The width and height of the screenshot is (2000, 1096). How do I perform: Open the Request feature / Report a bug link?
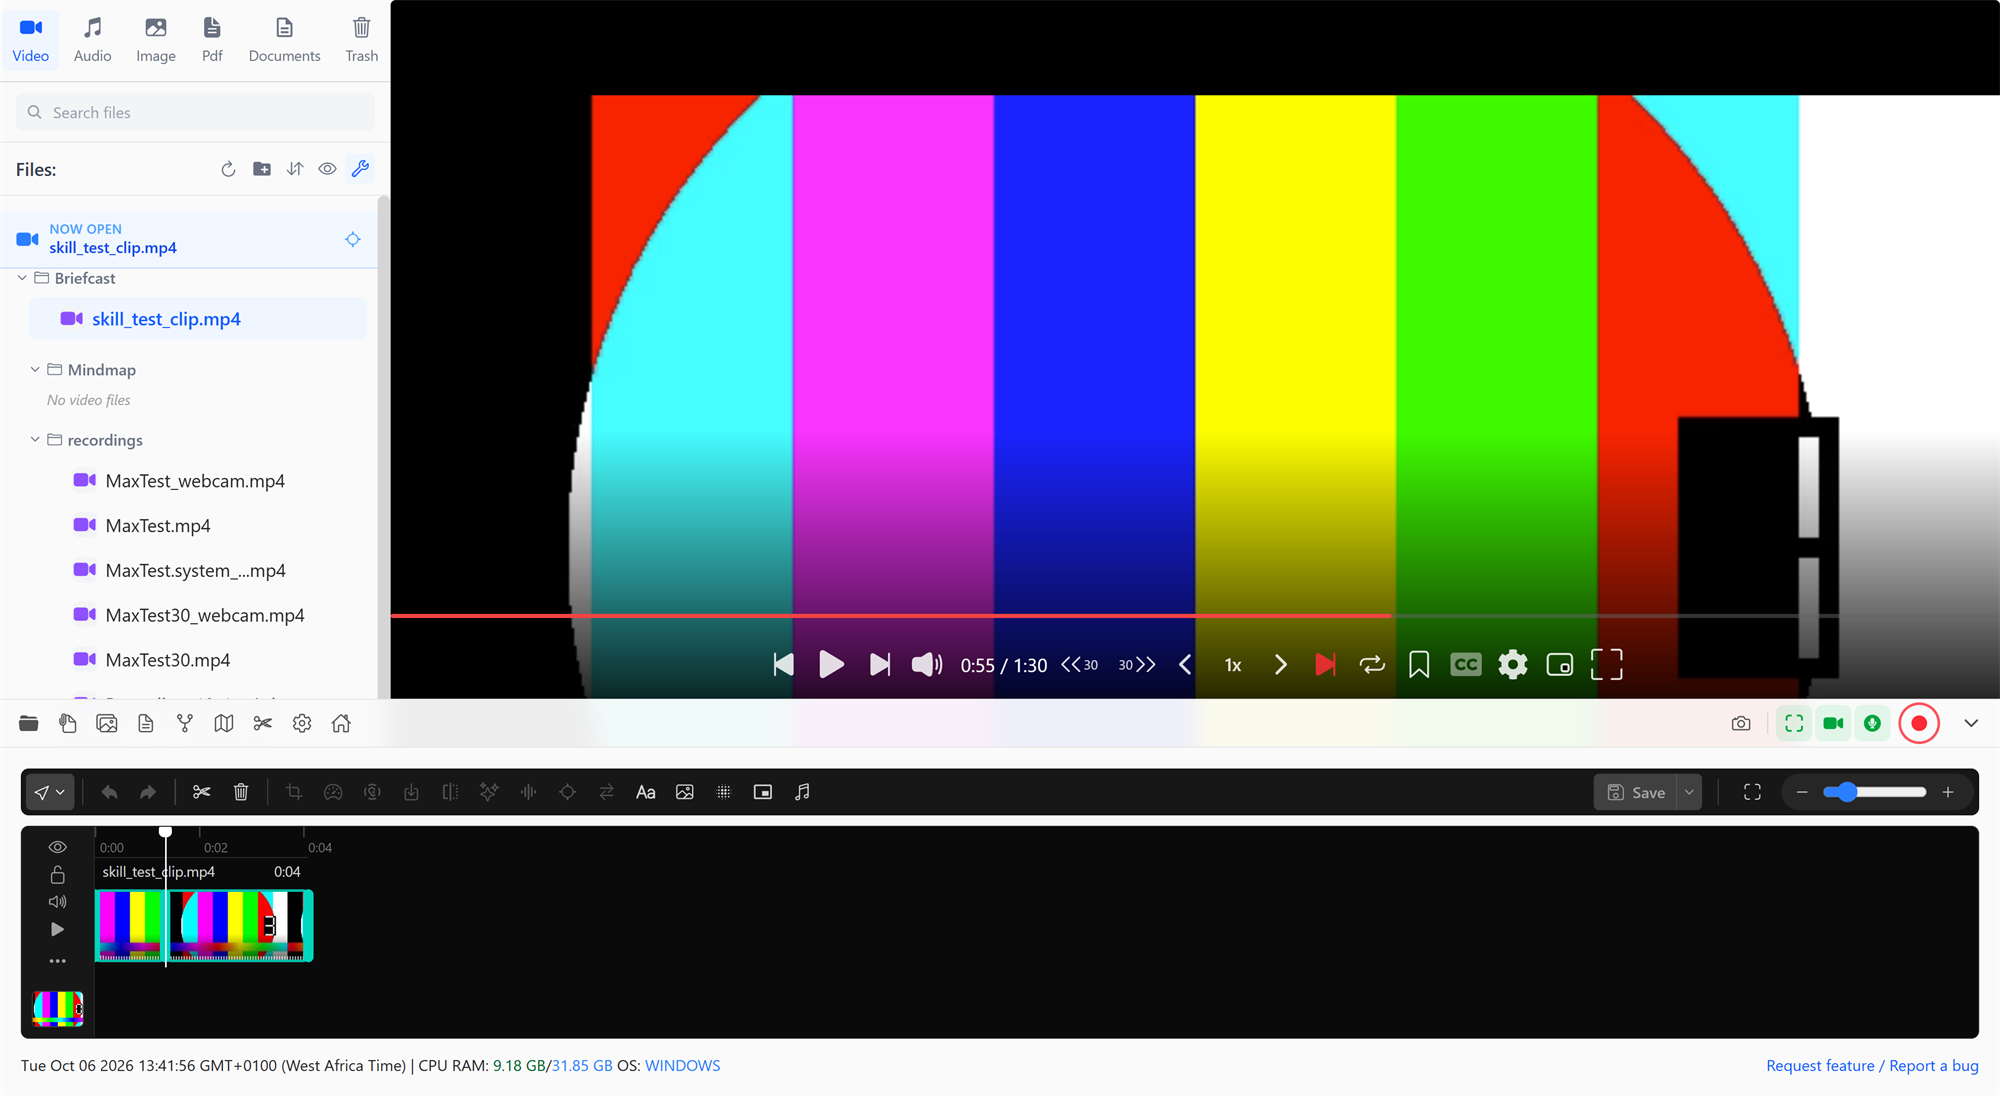point(1872,1065)
